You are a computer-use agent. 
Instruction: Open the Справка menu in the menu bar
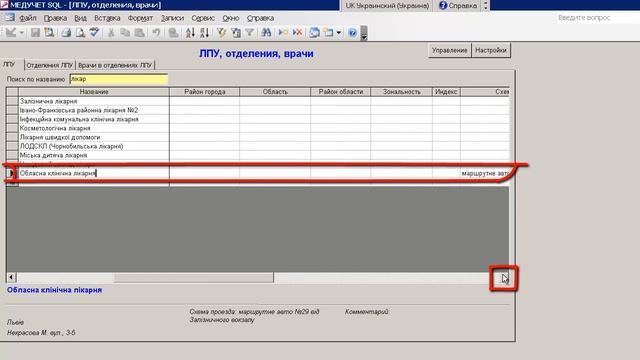pyautogui.click(x=260, y=18)
